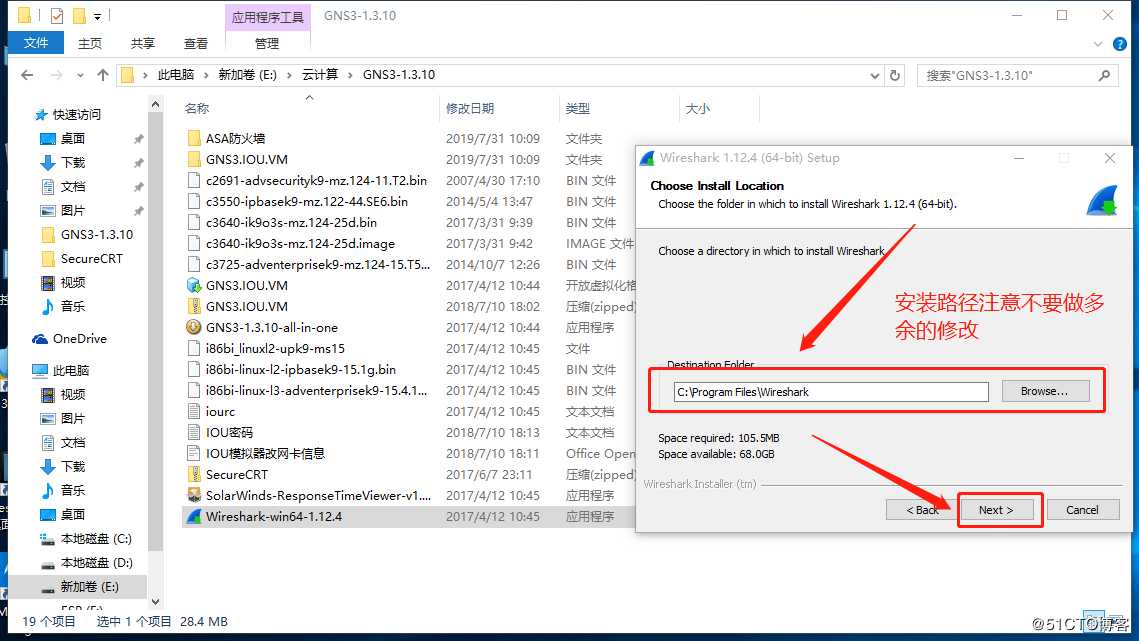This screenshot has width=1139, height=641.
Task: Select the GNS3-1.3.10-all-in-one installer icon
Action: pos(194,328)
